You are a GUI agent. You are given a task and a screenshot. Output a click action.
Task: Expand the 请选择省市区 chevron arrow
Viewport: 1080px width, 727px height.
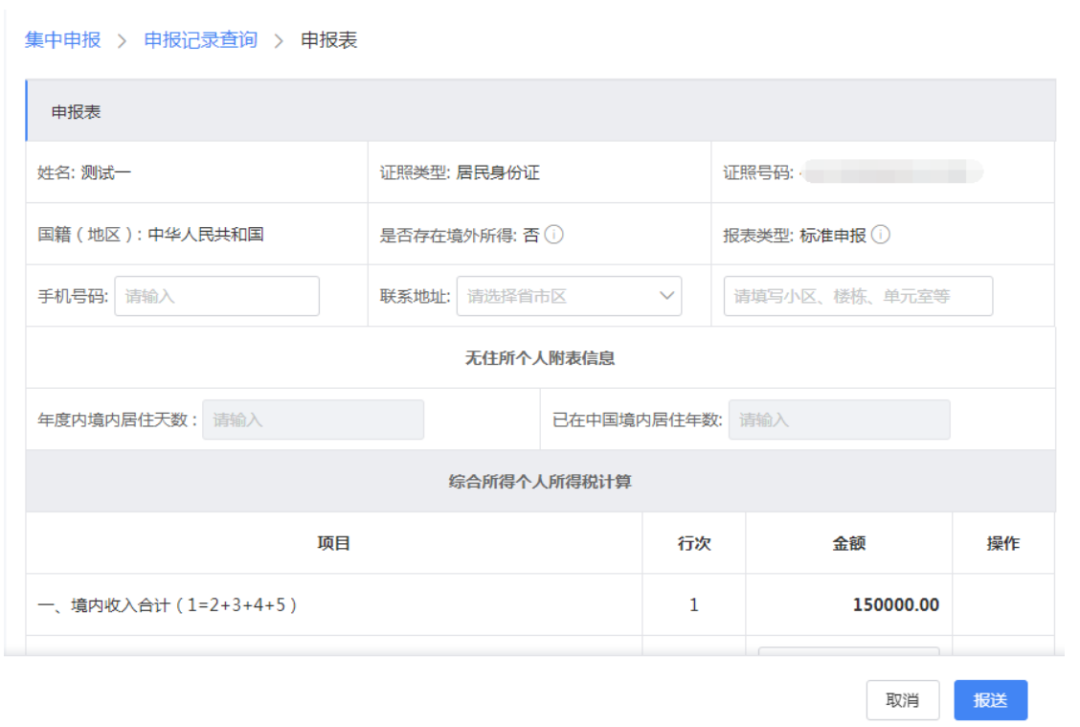(x=666, y=296)
